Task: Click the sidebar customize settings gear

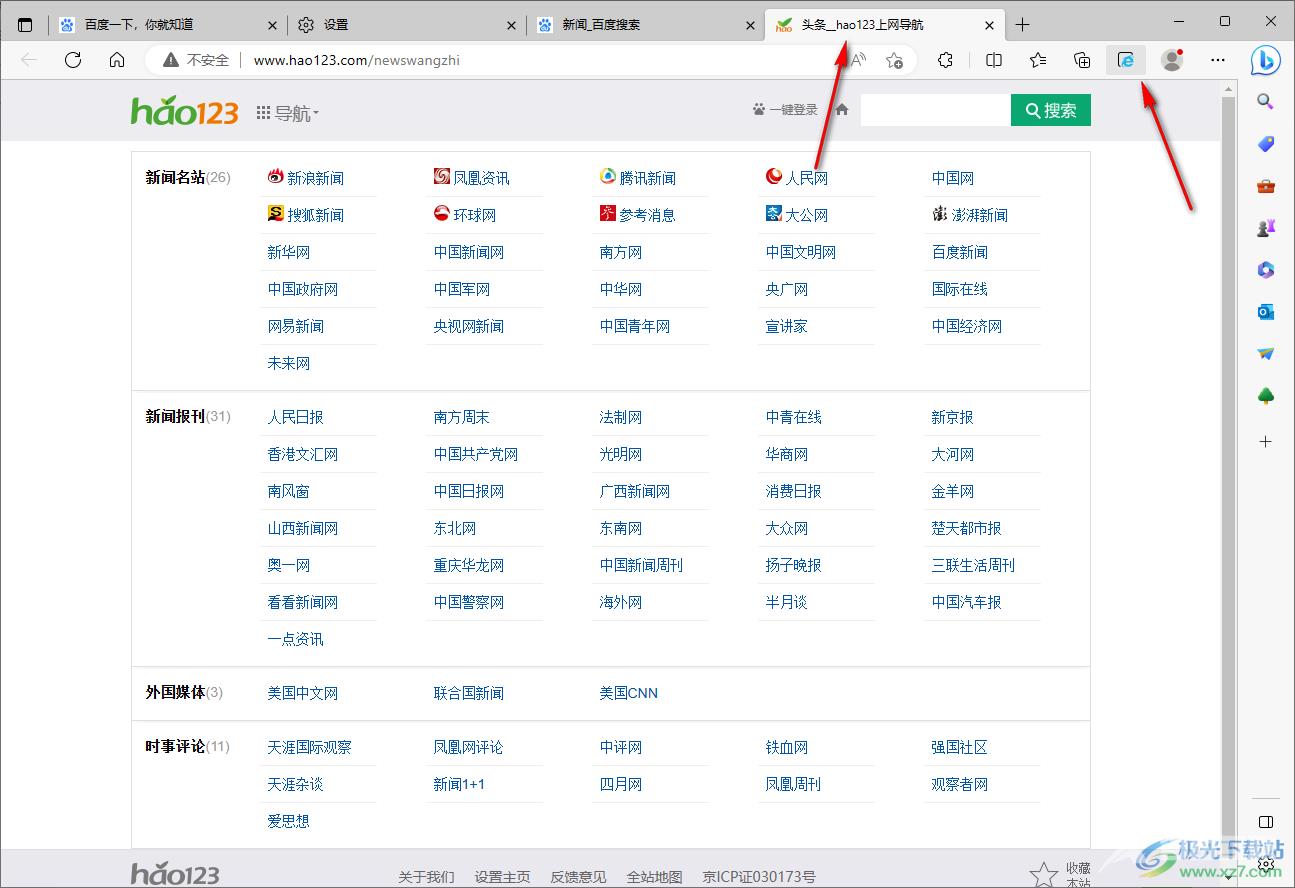Action: pos(1265,864)
